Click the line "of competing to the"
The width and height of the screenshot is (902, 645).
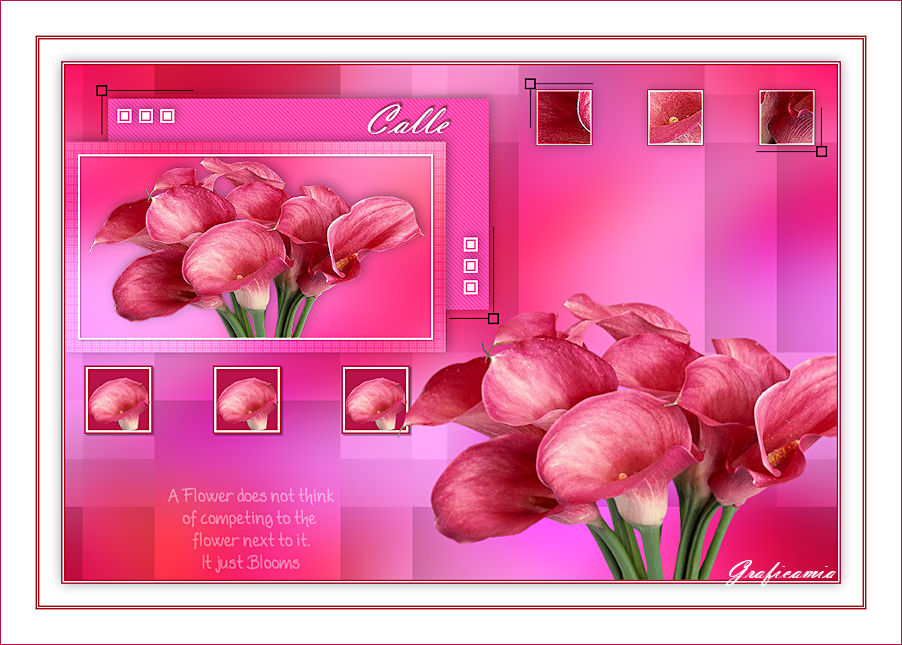pos(249,518)
